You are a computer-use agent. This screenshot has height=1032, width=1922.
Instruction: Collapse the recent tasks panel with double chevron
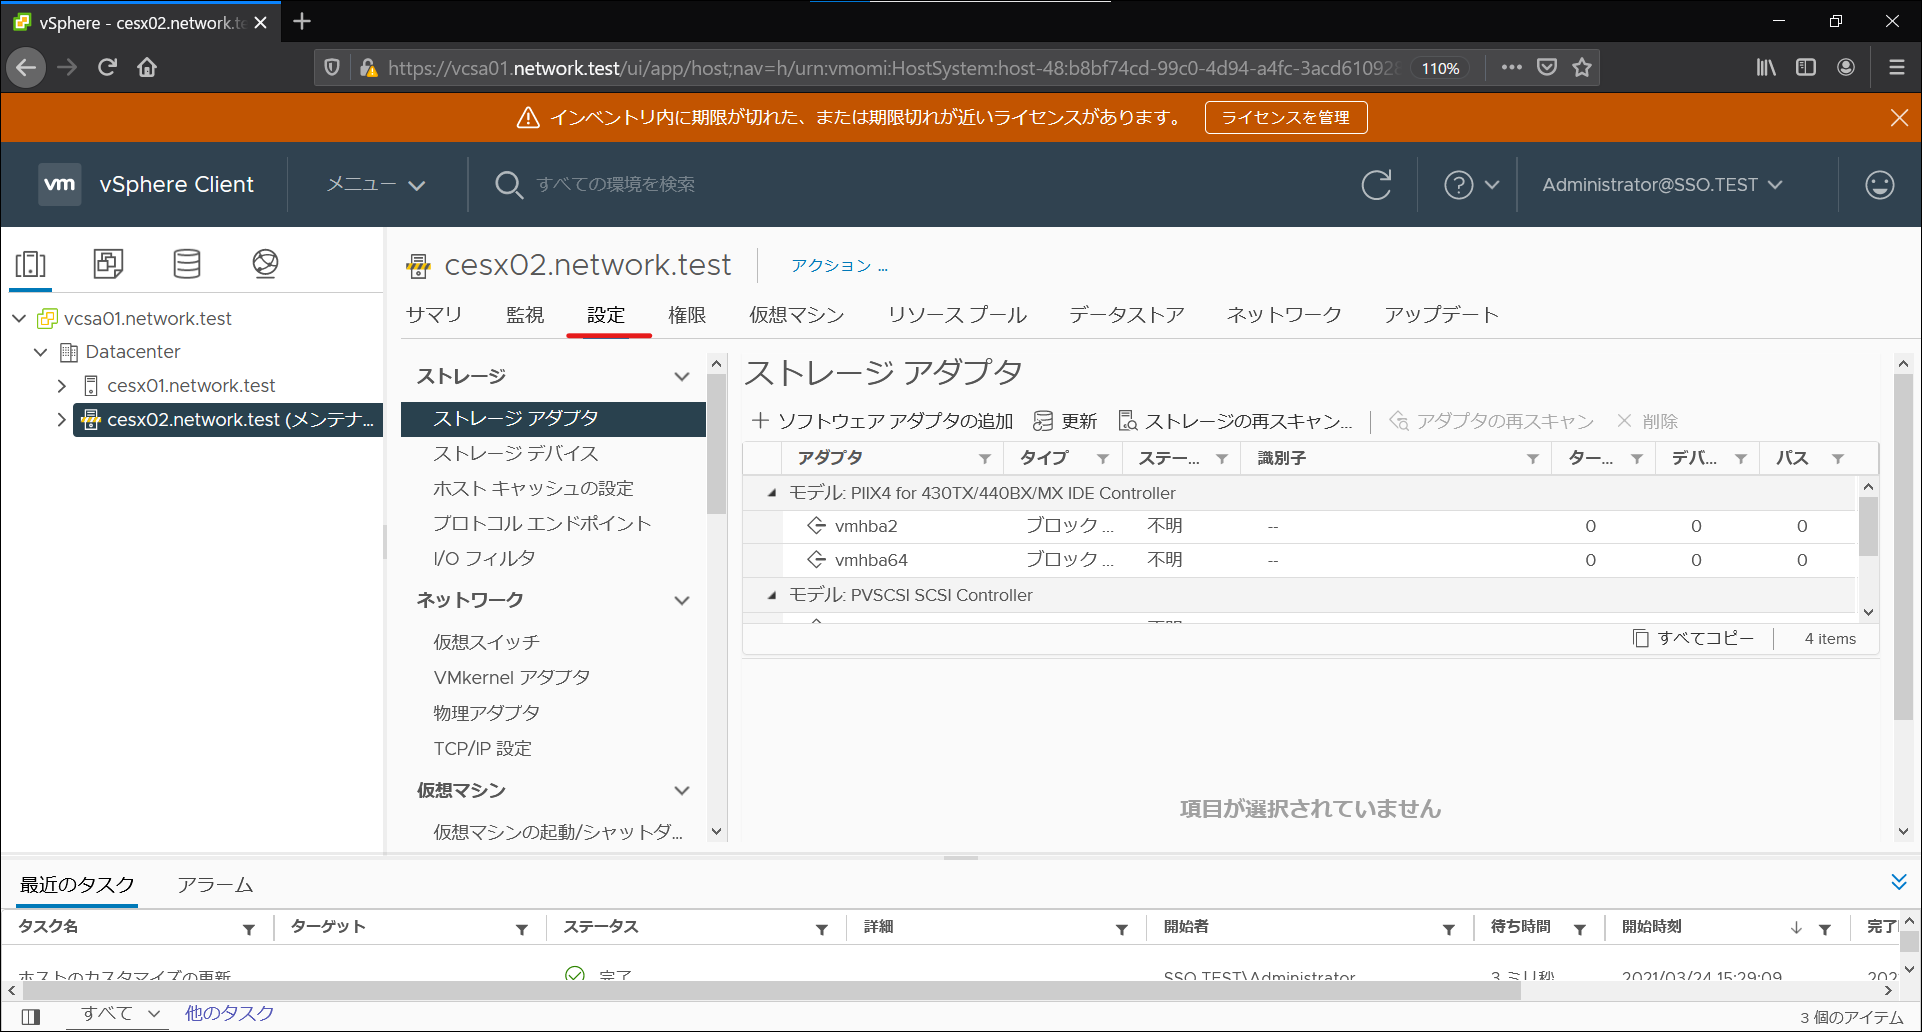pos(1899,882)
